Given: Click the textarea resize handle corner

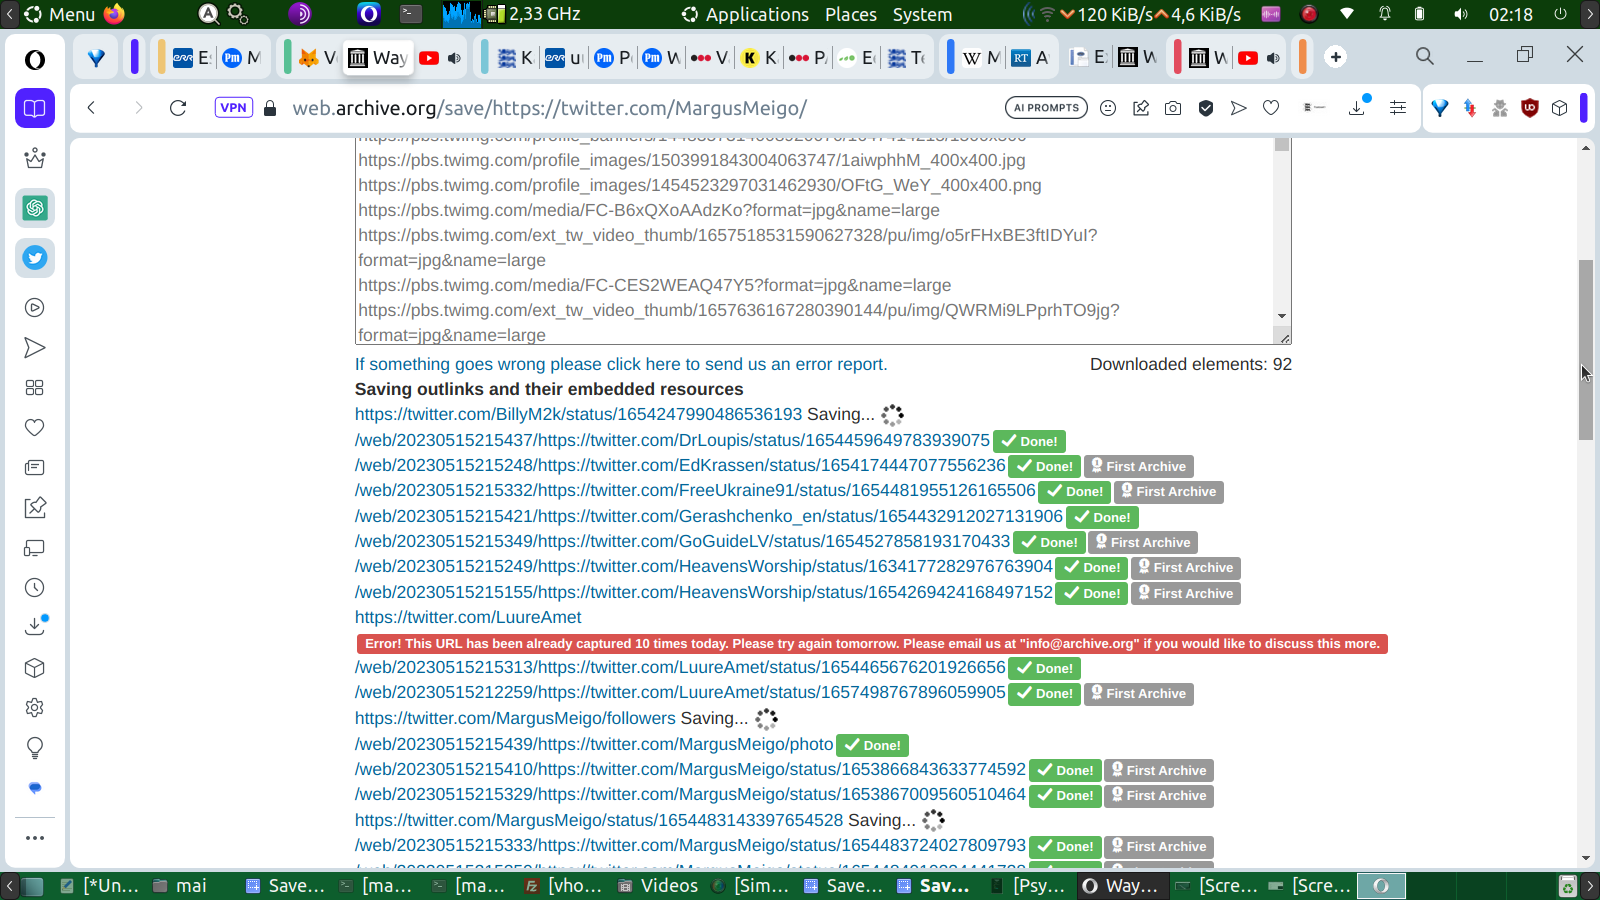Looking at the screenshot, I should 1284,338.
